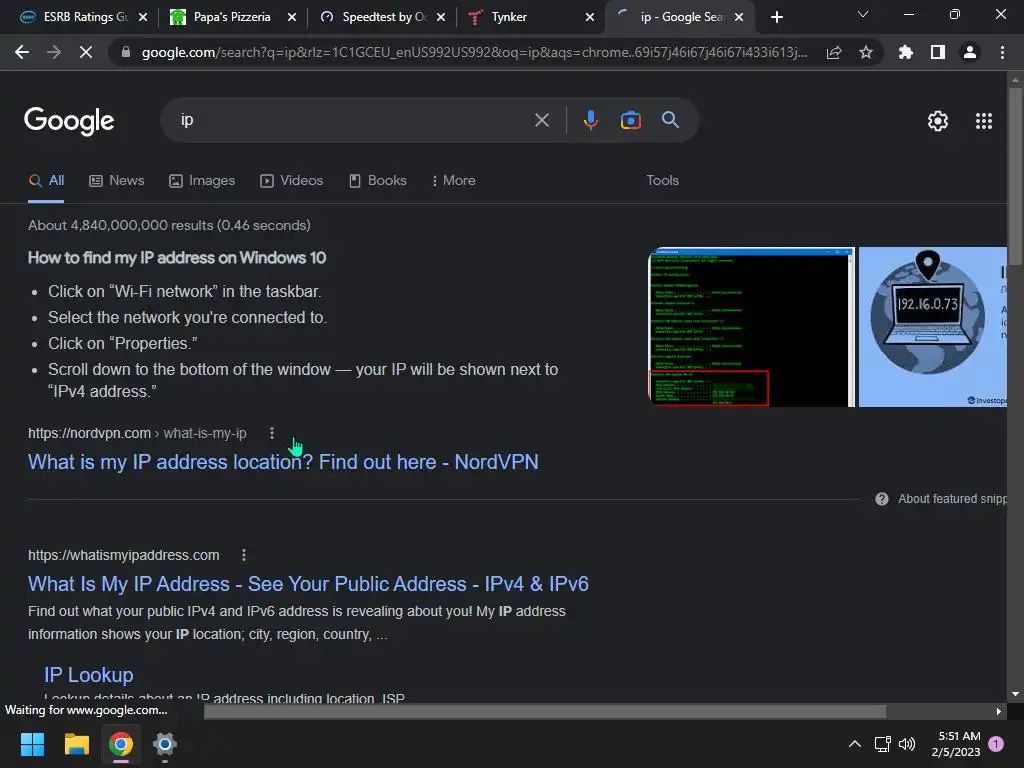
Task: Open the volume control in the tray
Action: (x=907, y=744)
